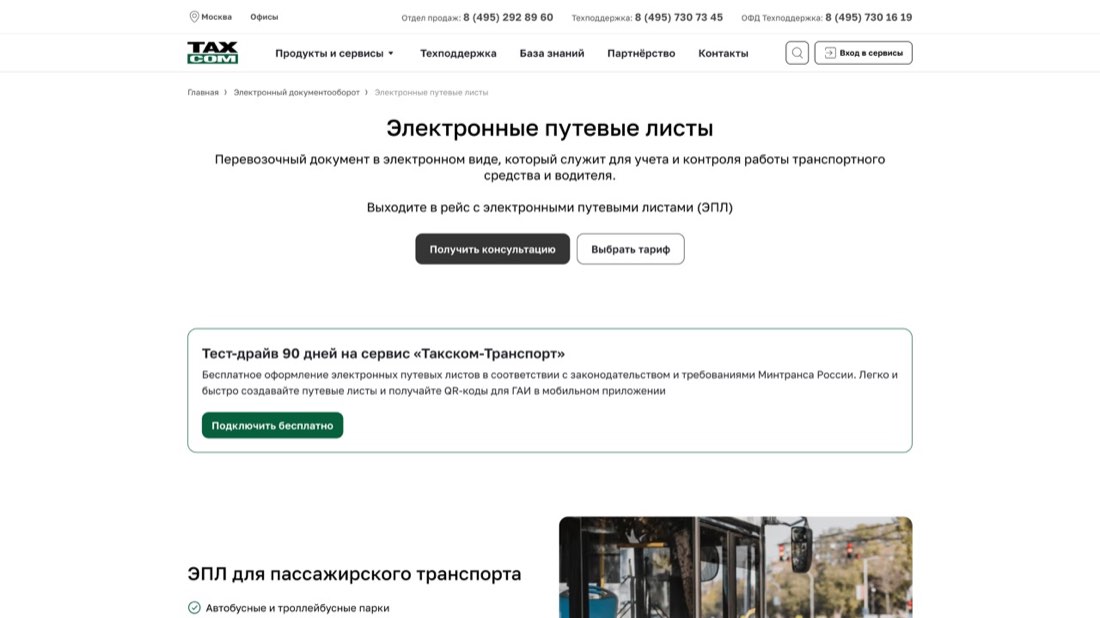Call the sales number 8 (495) 292 89 60

508,18
